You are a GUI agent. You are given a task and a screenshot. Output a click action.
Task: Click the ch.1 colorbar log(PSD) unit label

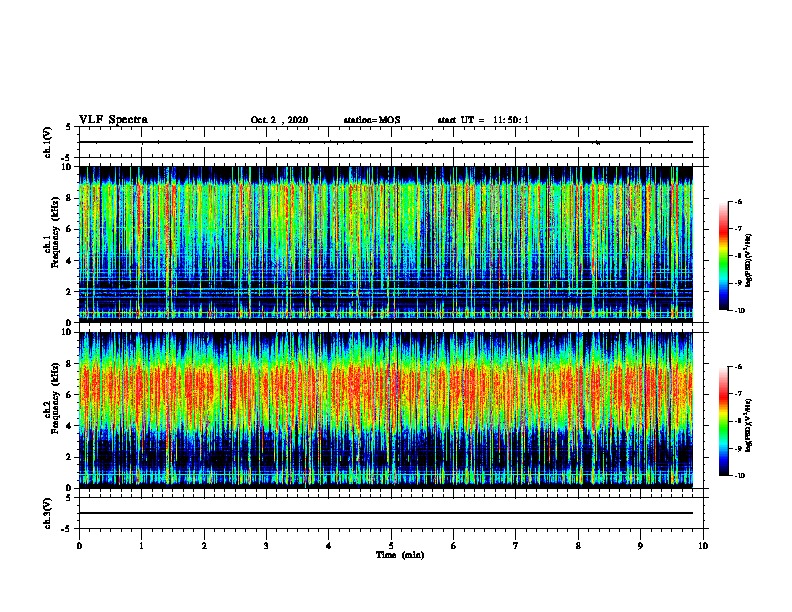[x=749, y=260]
